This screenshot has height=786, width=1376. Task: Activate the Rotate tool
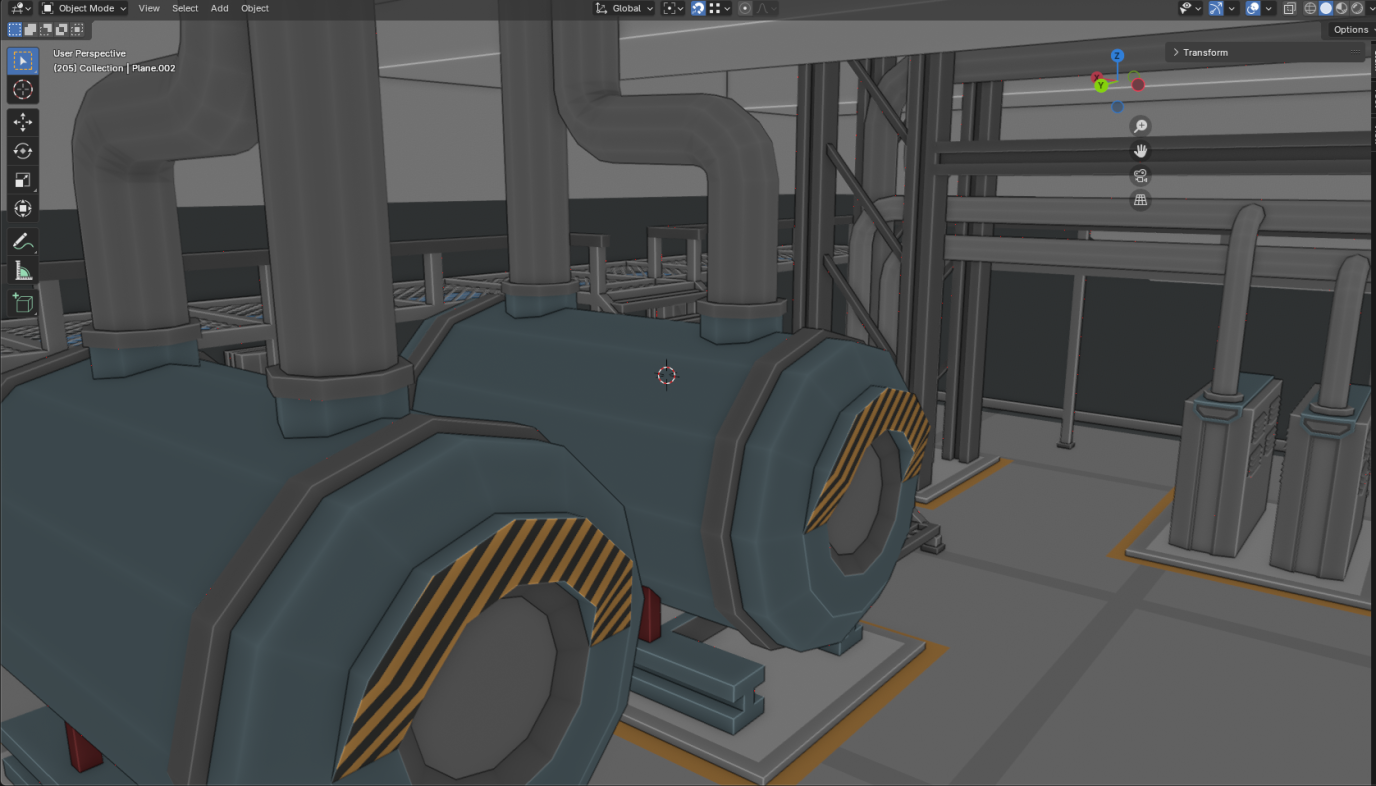(22, 151)
